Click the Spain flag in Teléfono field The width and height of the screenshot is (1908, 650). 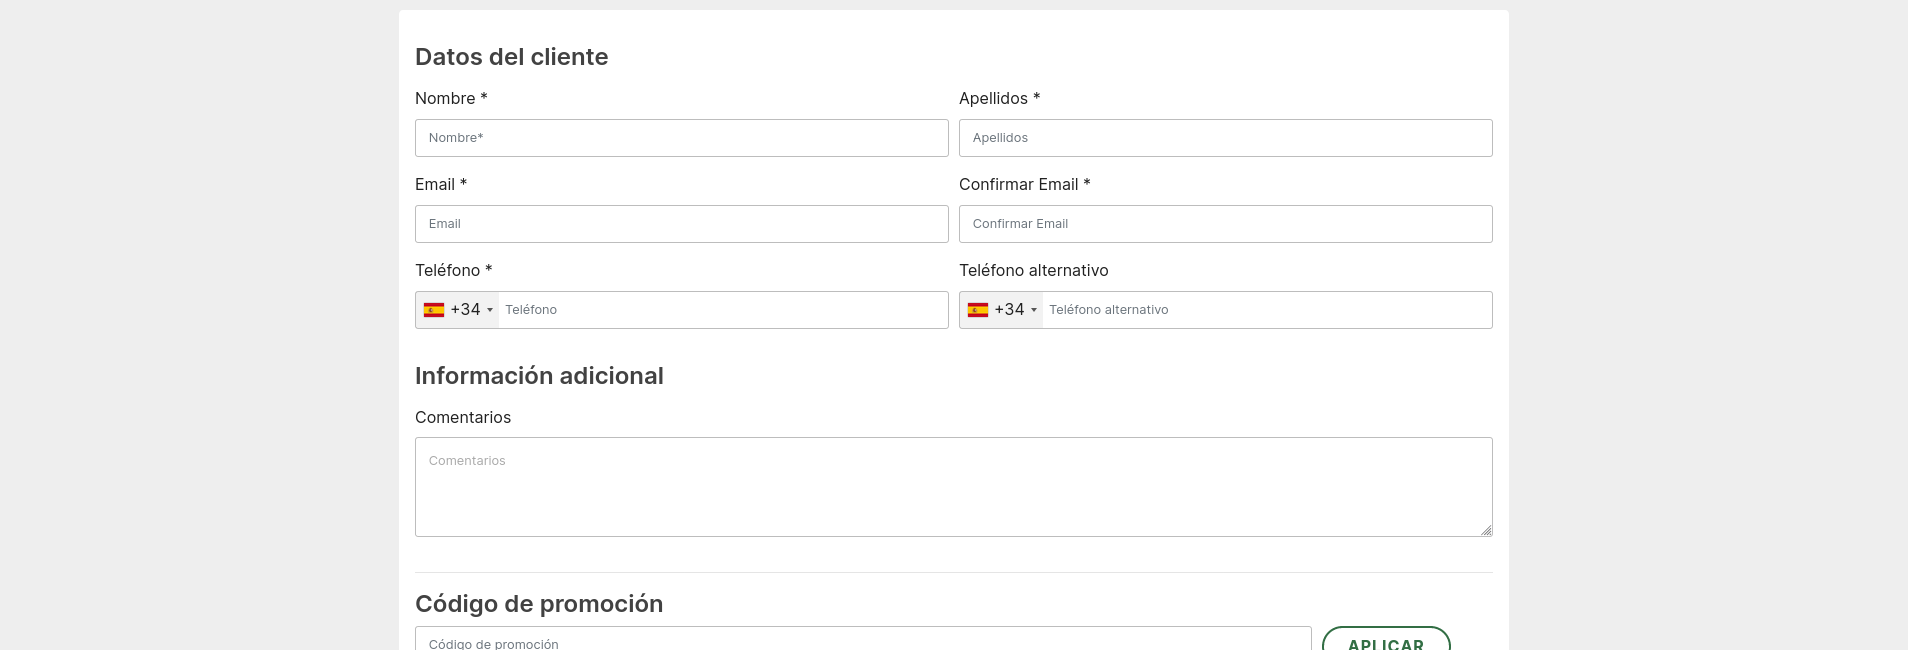pyautogui.click(x=434, y=310)
